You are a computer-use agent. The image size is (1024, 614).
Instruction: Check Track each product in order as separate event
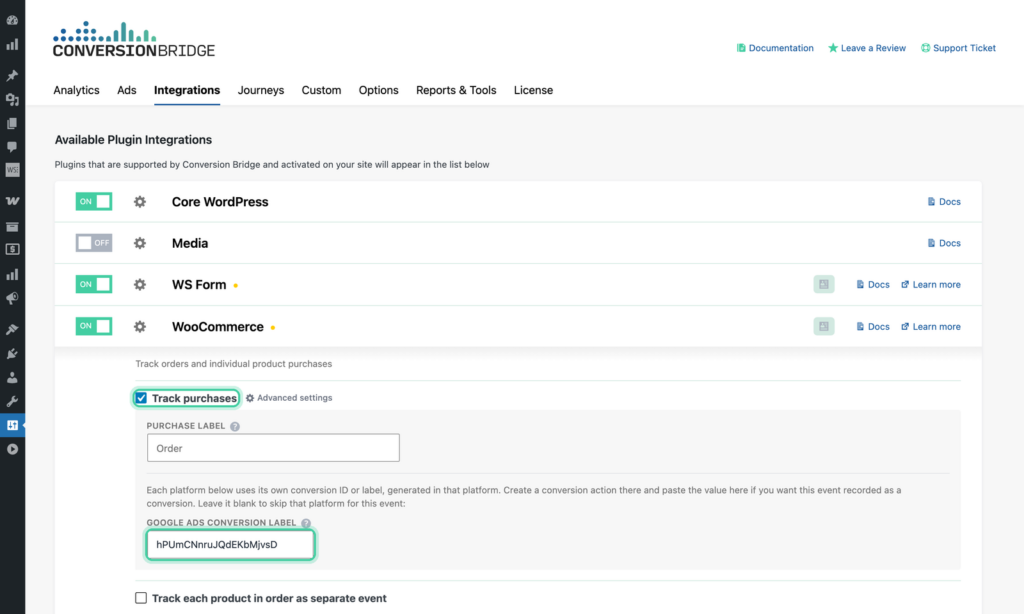[x=141, y=598]
